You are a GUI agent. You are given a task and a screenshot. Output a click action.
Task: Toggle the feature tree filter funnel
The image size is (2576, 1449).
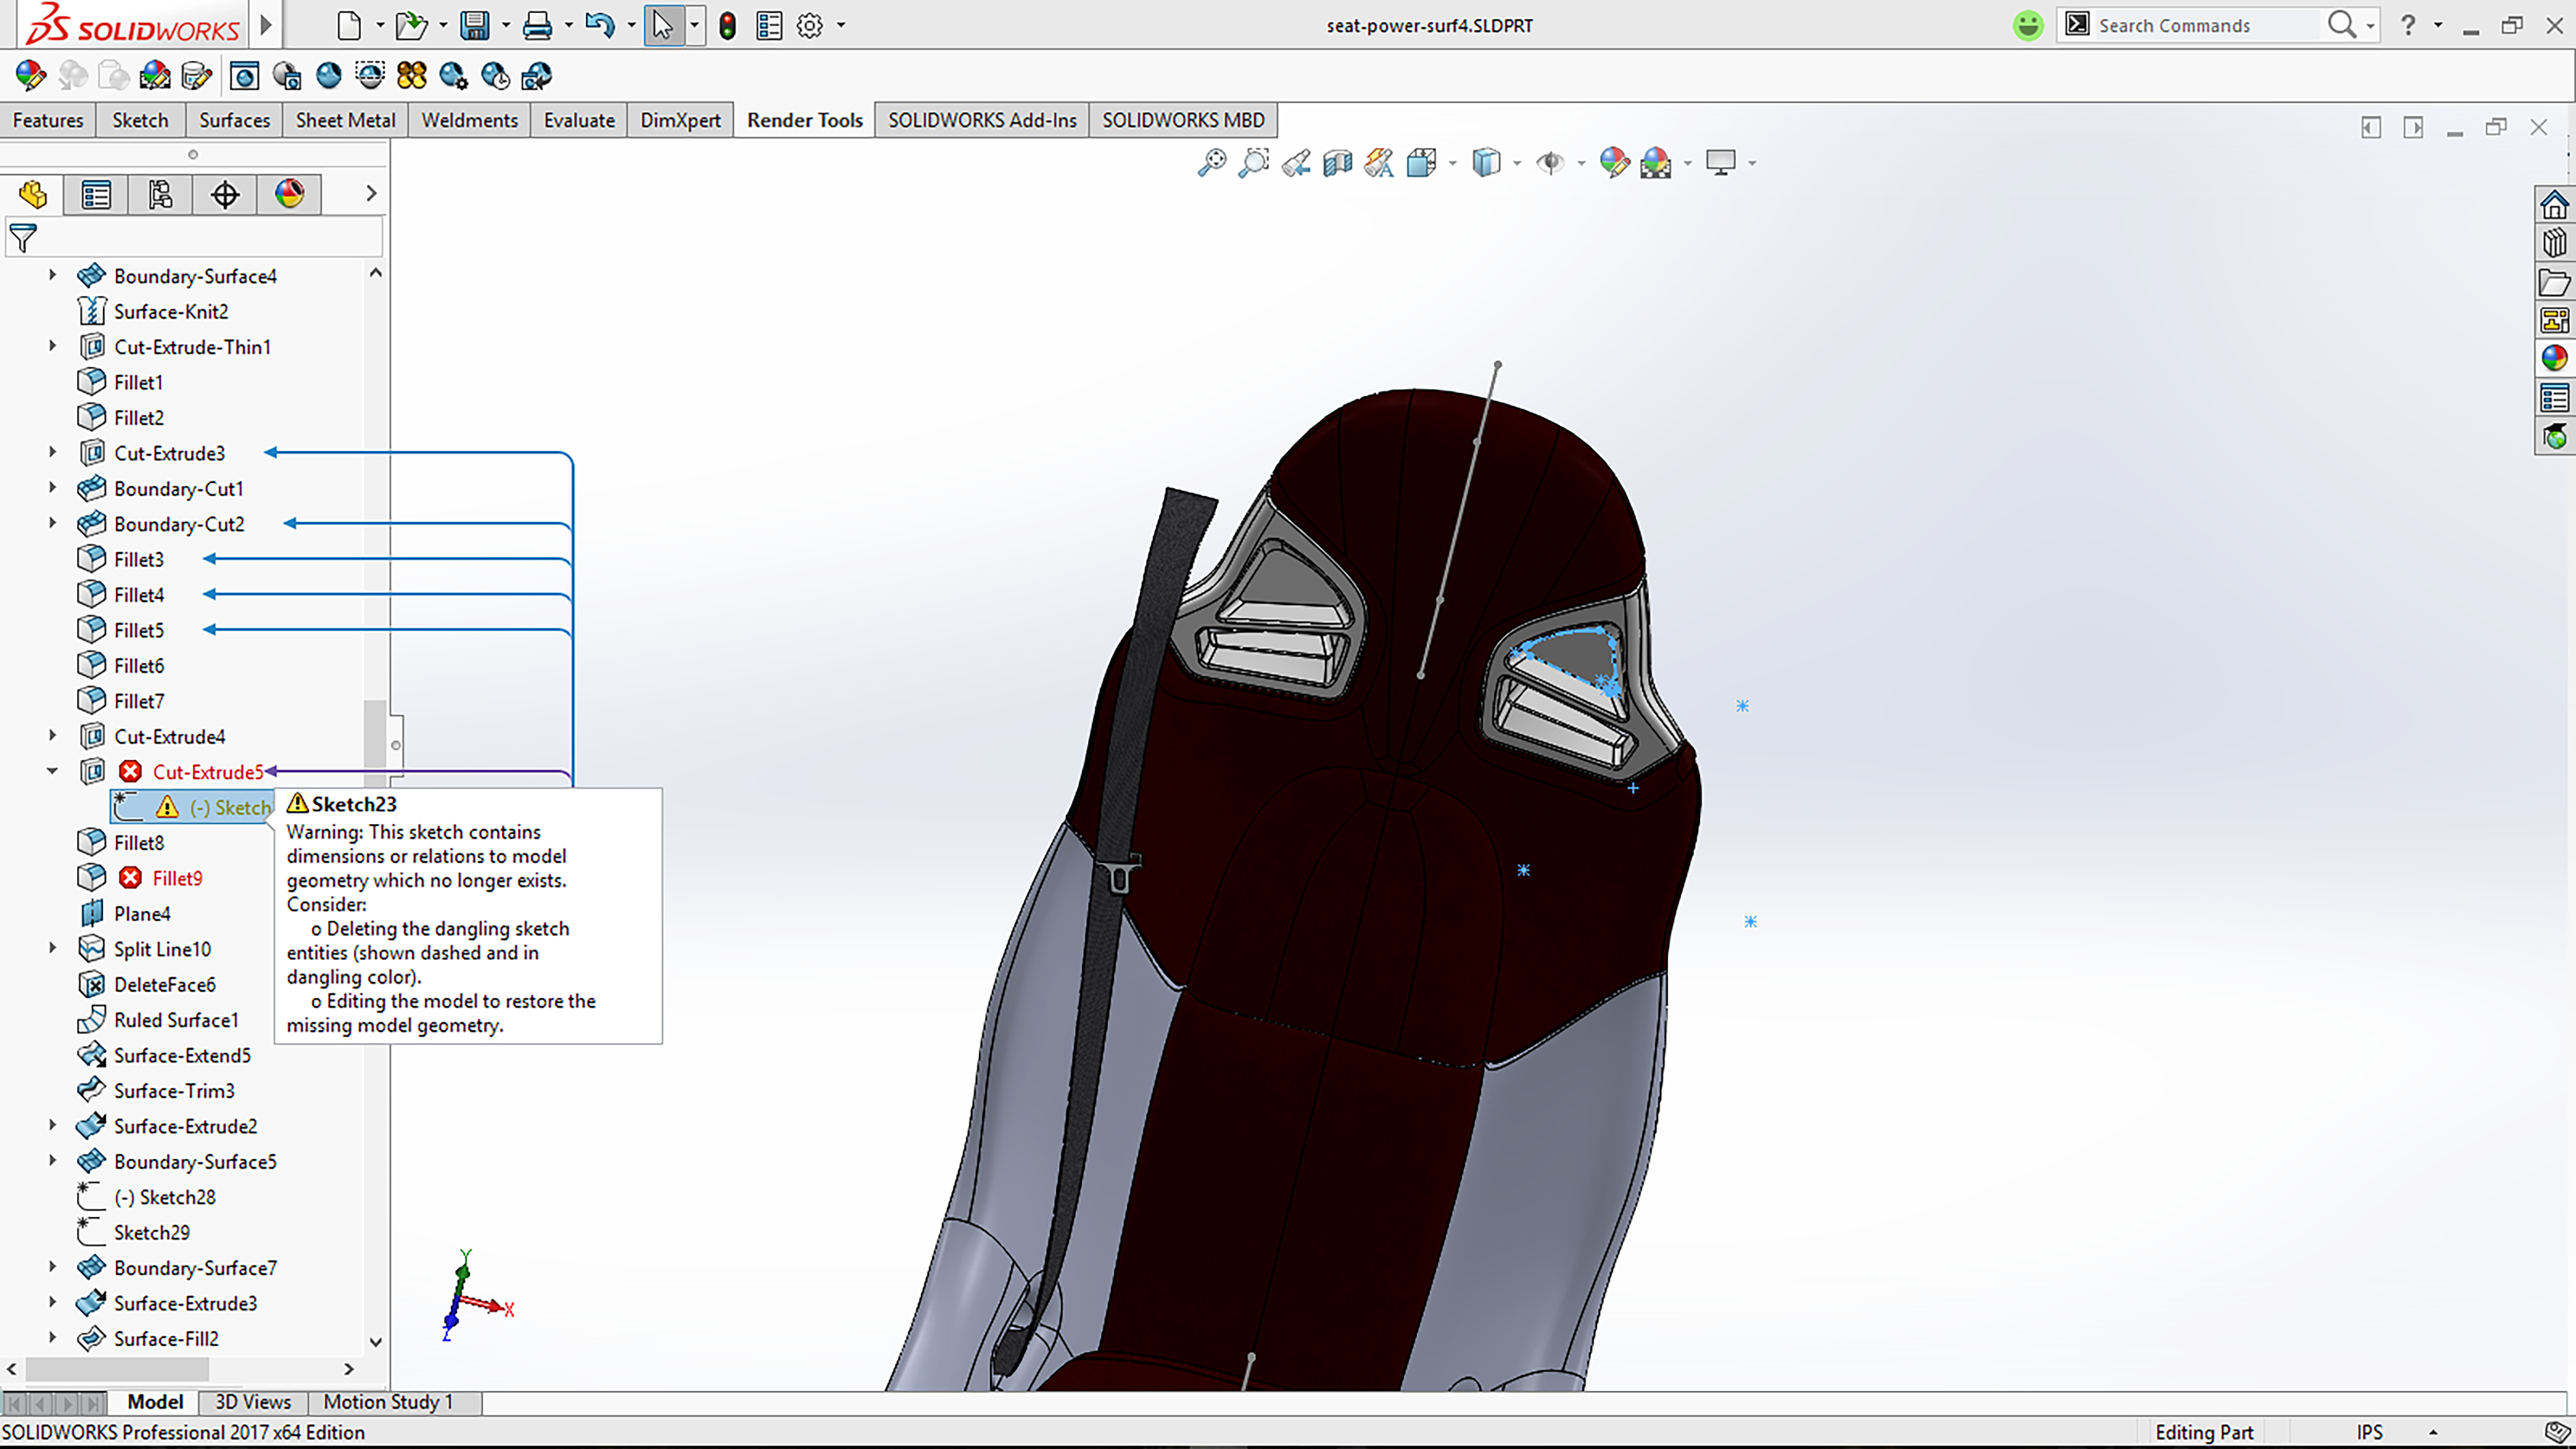click(x=23, y=238)
